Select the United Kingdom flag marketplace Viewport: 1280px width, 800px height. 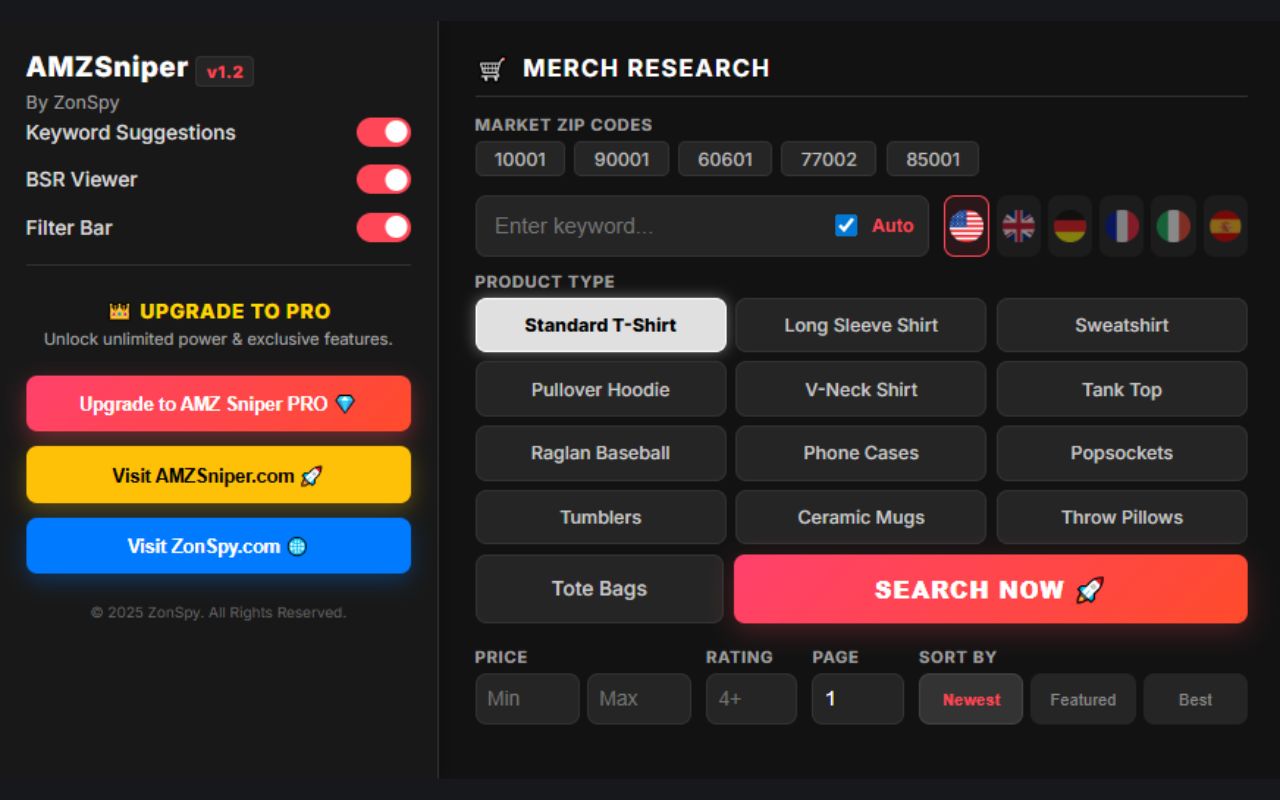click(1018, 226)
